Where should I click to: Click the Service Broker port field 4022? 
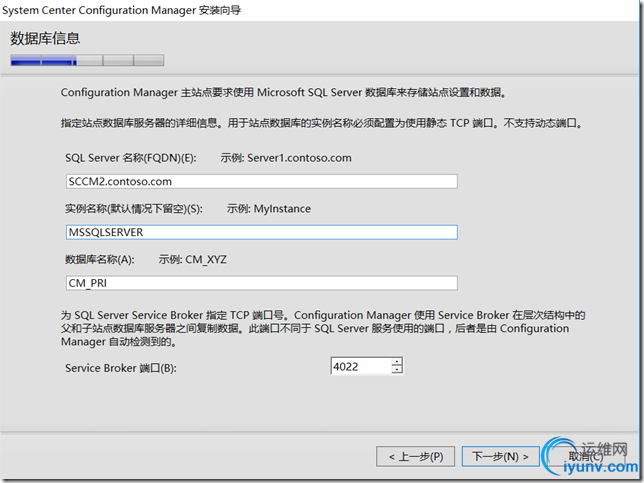(360, 366)
